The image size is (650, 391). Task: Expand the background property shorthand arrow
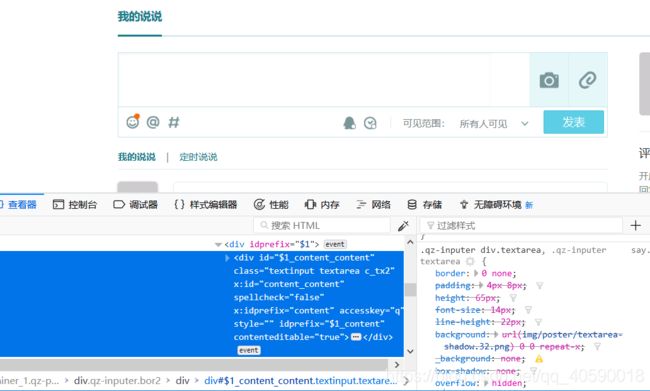(496, 335)
